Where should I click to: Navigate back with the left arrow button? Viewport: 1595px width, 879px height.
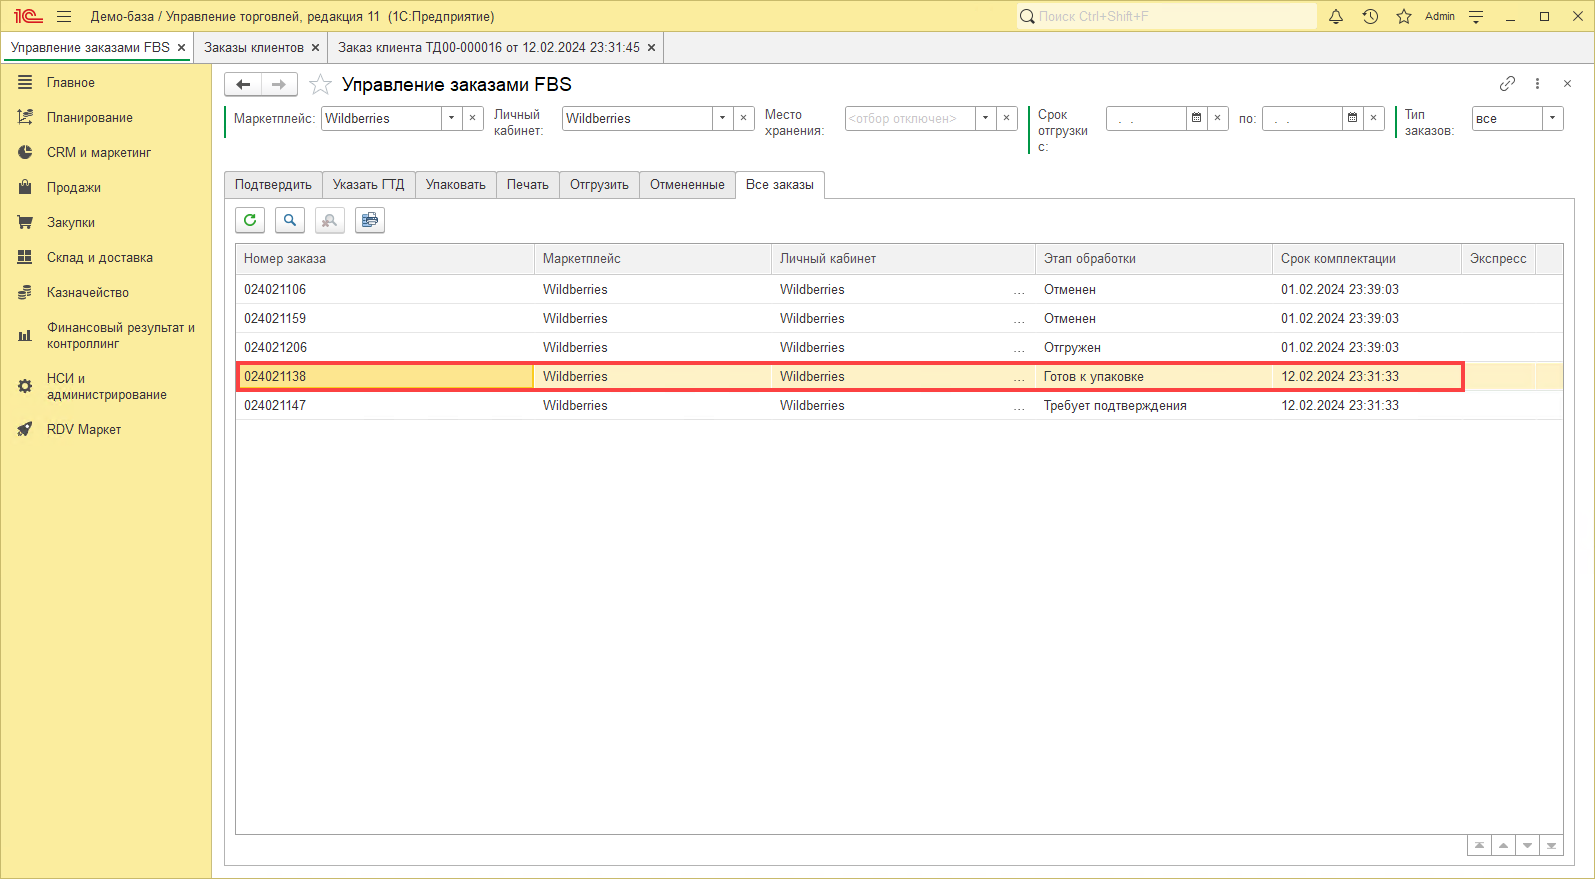pos(243,85)
